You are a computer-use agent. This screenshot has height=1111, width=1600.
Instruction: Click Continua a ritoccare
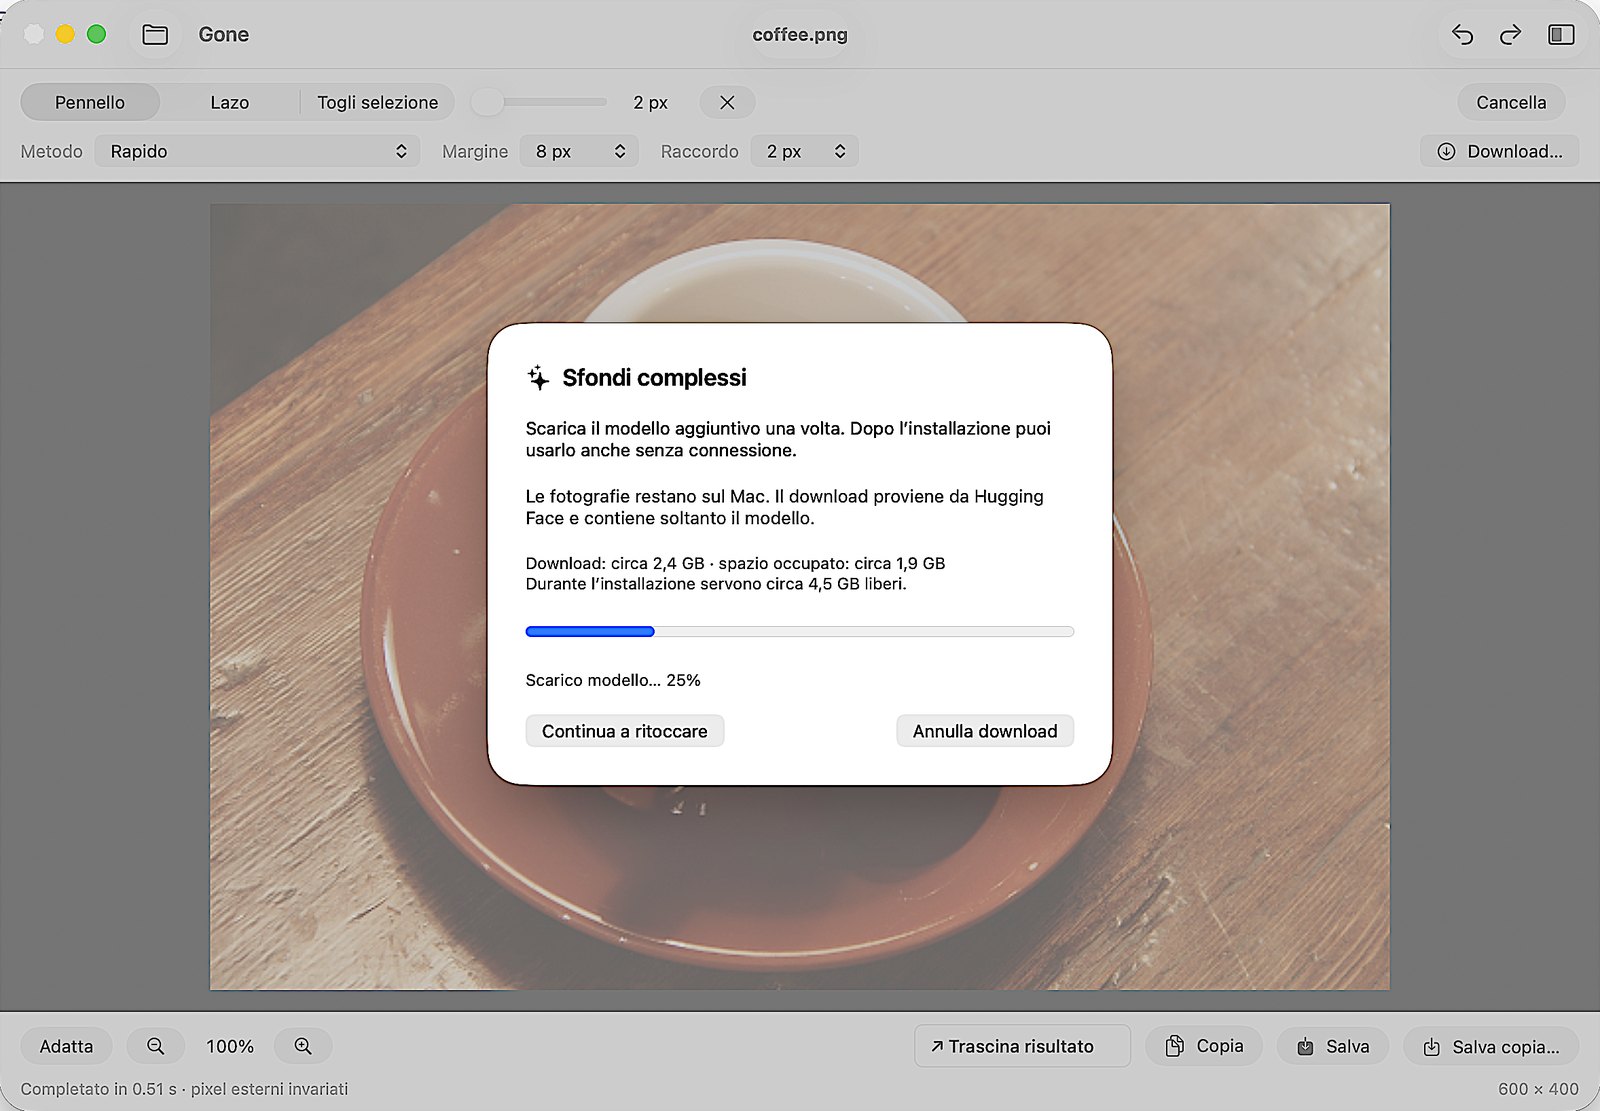pyautogui.click(x=625, y=731)
